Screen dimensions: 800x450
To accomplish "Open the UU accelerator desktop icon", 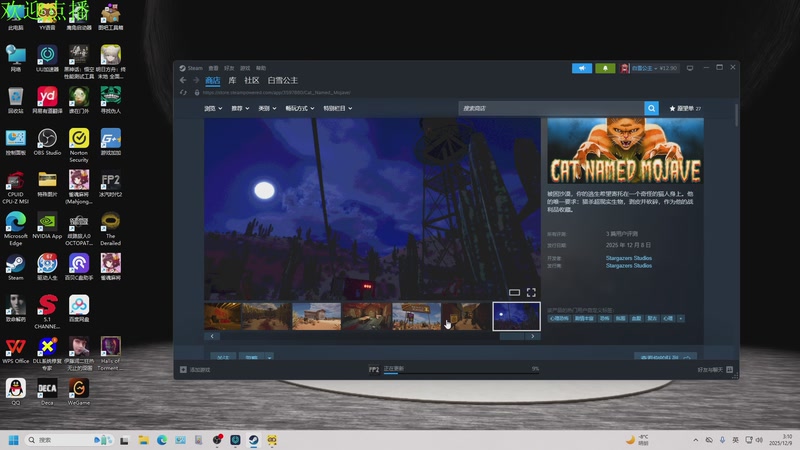I will (x=47, y=59).
